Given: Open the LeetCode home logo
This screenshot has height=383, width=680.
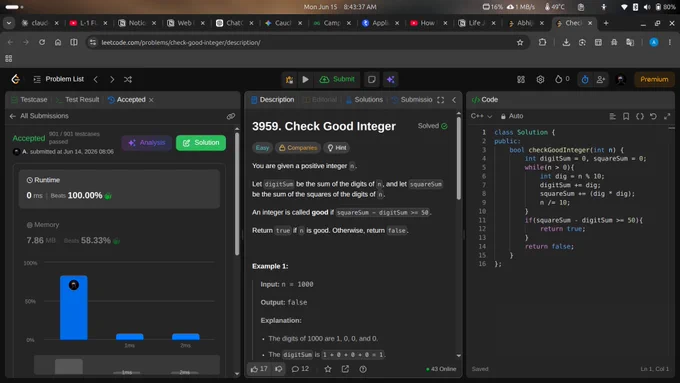Looking at the screenshot, I should (x=16, y=79).
